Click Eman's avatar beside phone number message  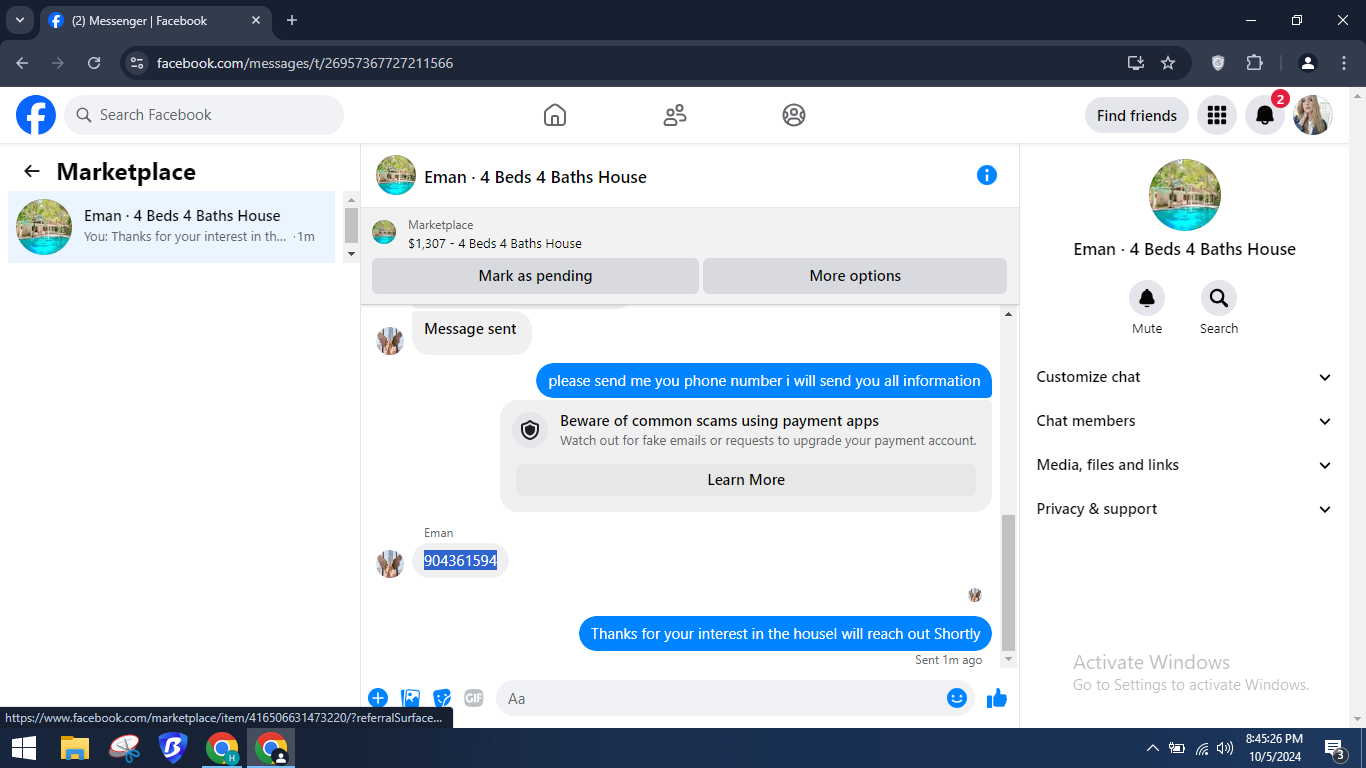[390, 563]
